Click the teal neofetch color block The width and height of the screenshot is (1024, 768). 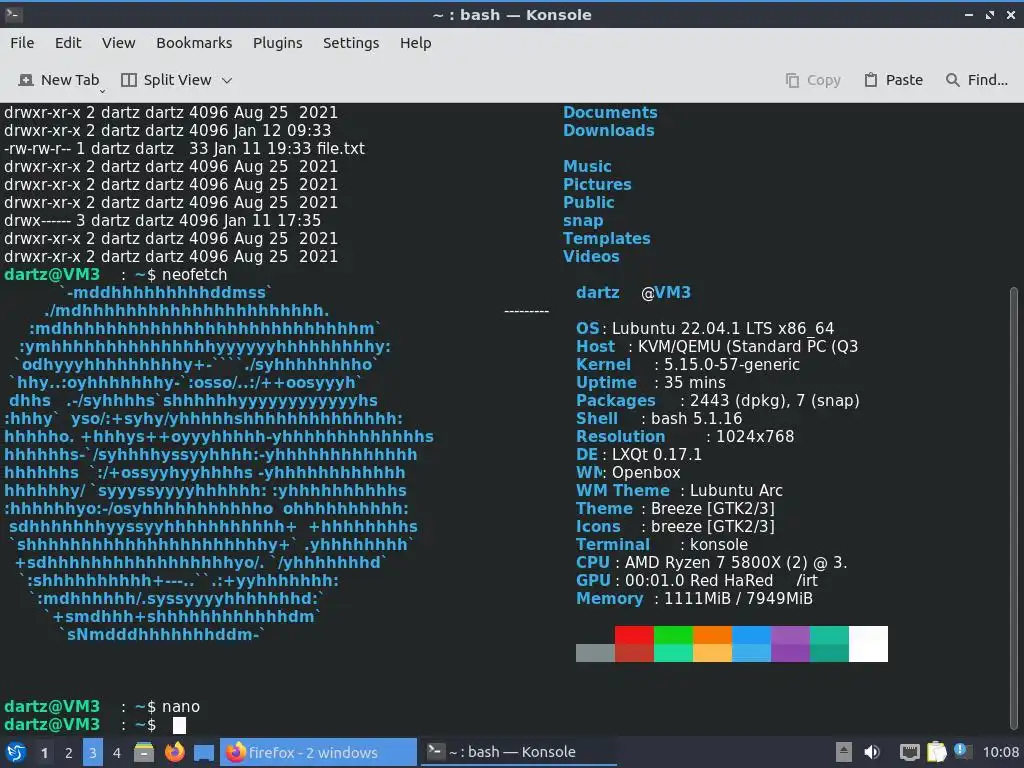click(829, 644)
